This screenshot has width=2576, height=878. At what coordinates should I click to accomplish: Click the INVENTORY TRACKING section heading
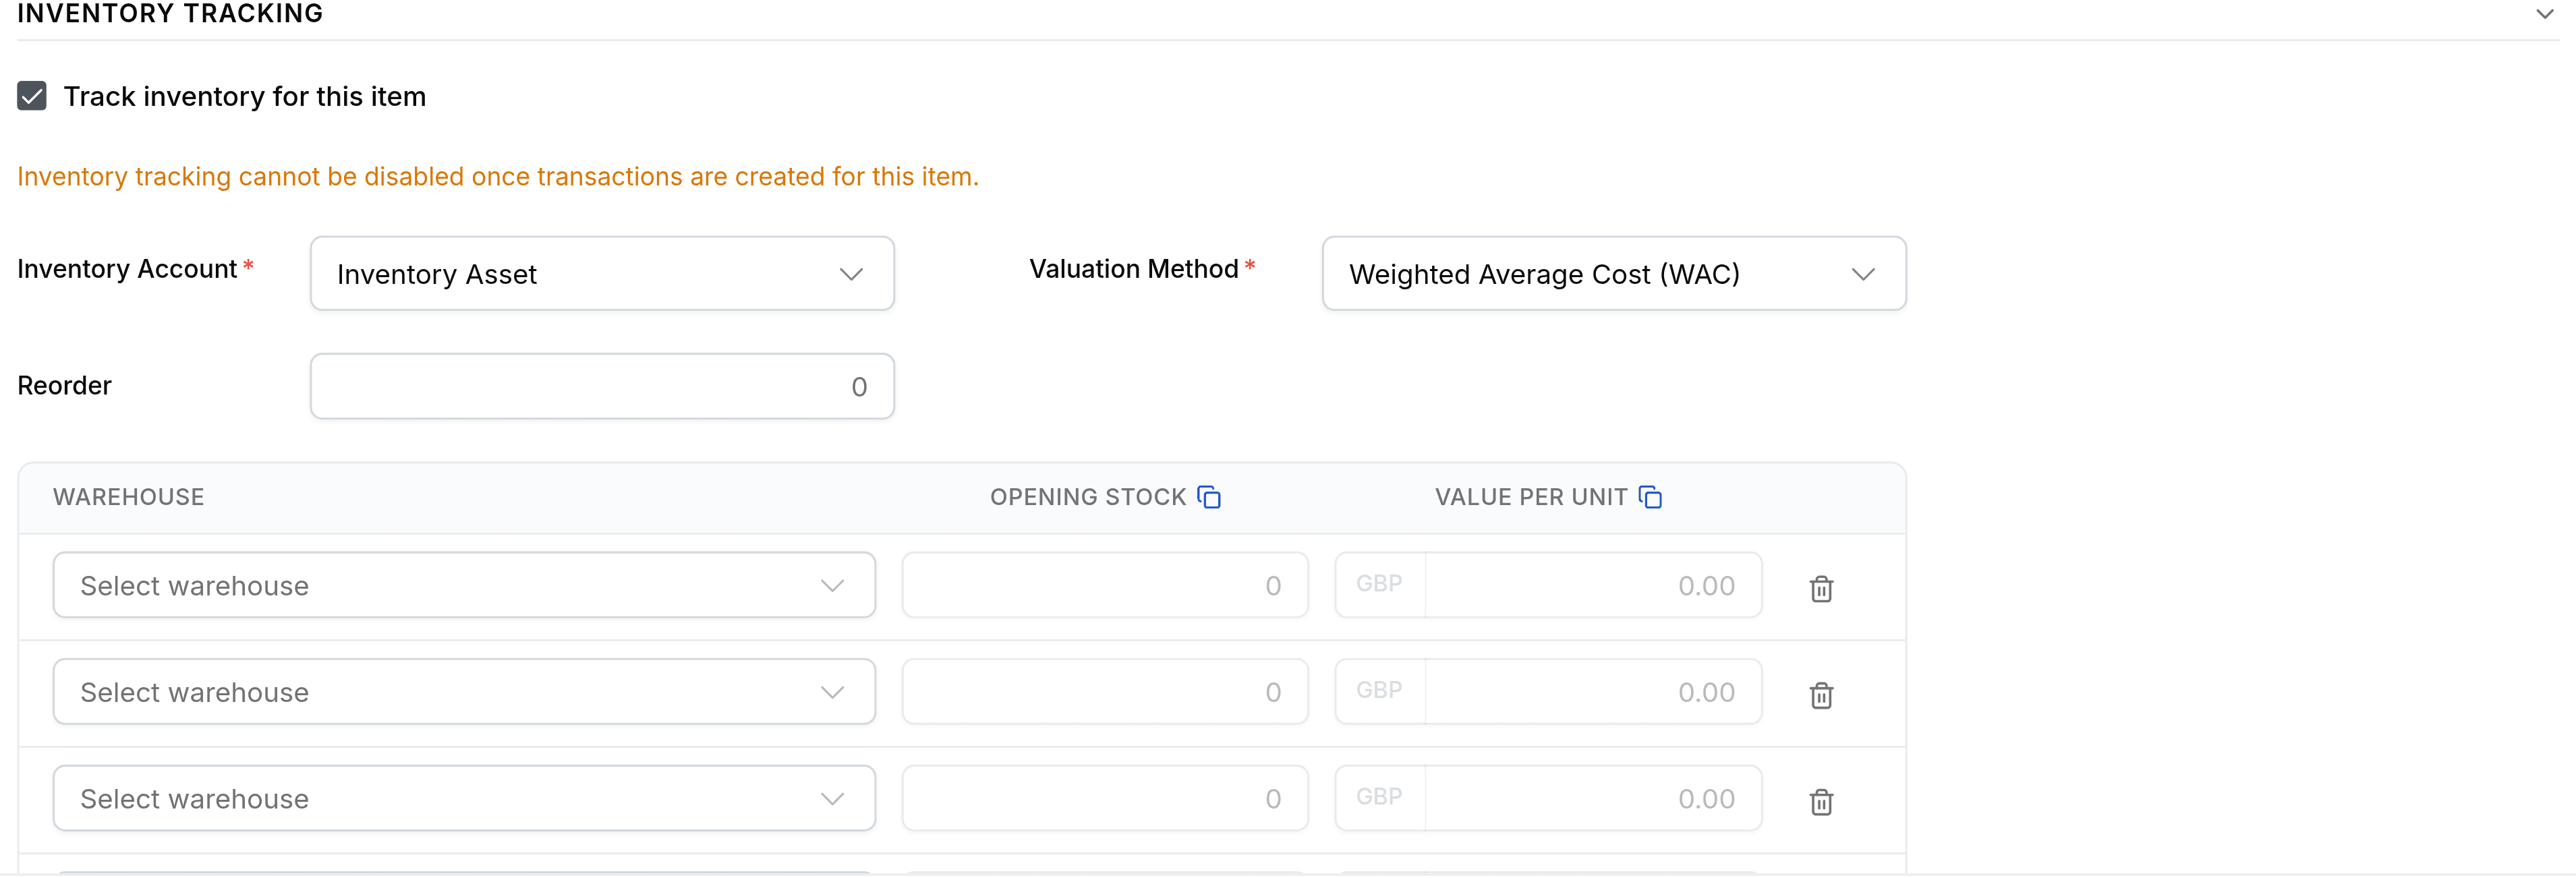pyautogui.click(x=170, y=14)
